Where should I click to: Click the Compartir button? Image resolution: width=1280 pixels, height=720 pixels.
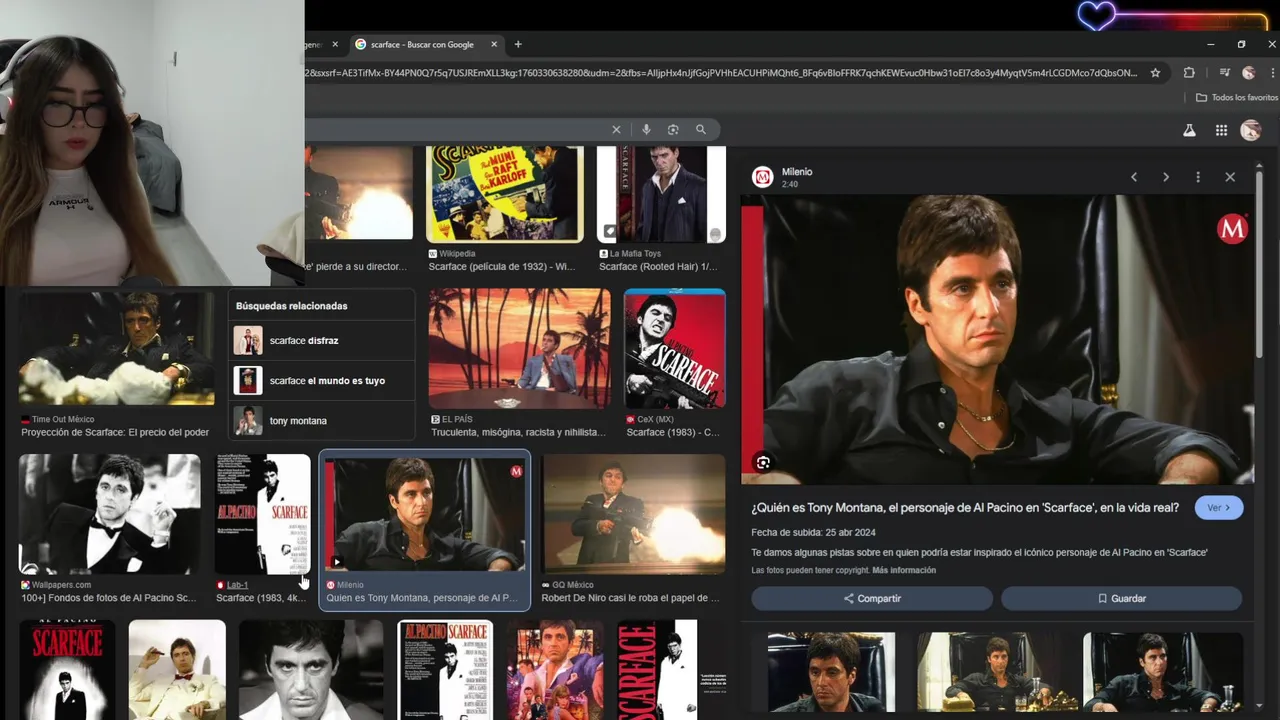click(872, 598)
